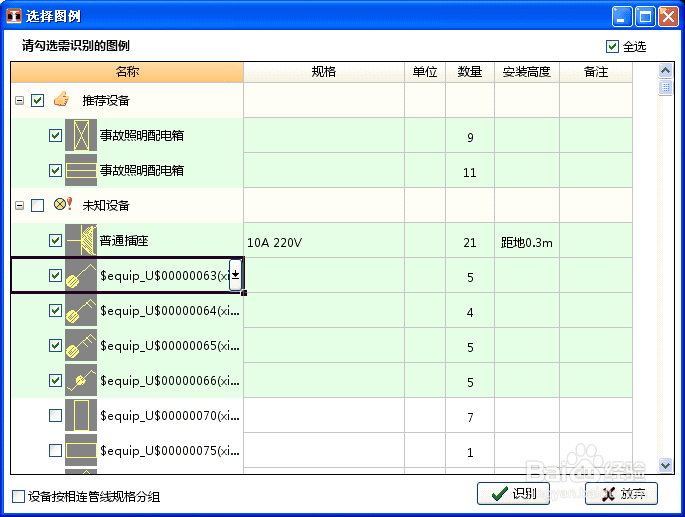Image resolution: width=685 pixels, height=517 pixels.
Task: Select the $equip_U$00000066 name text
Action: [170, 381]
